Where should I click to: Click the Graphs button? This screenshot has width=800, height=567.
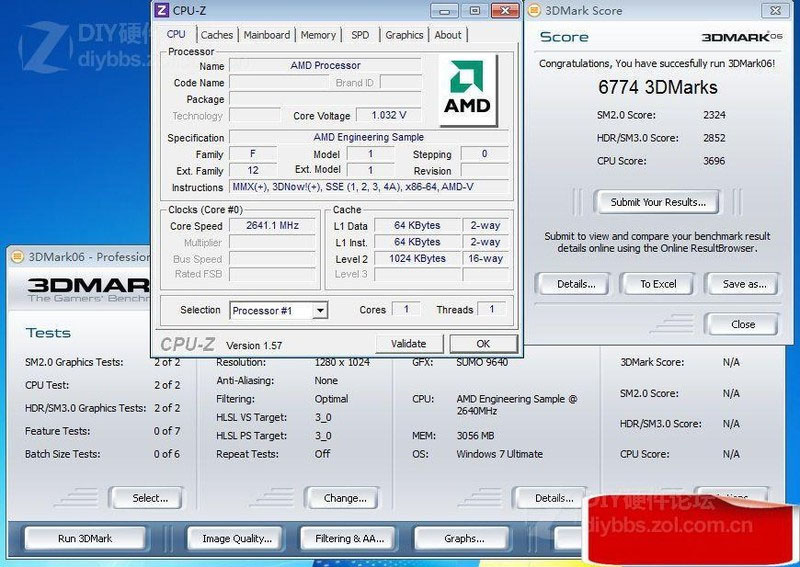pyautogui.click(x=464, y=538)
